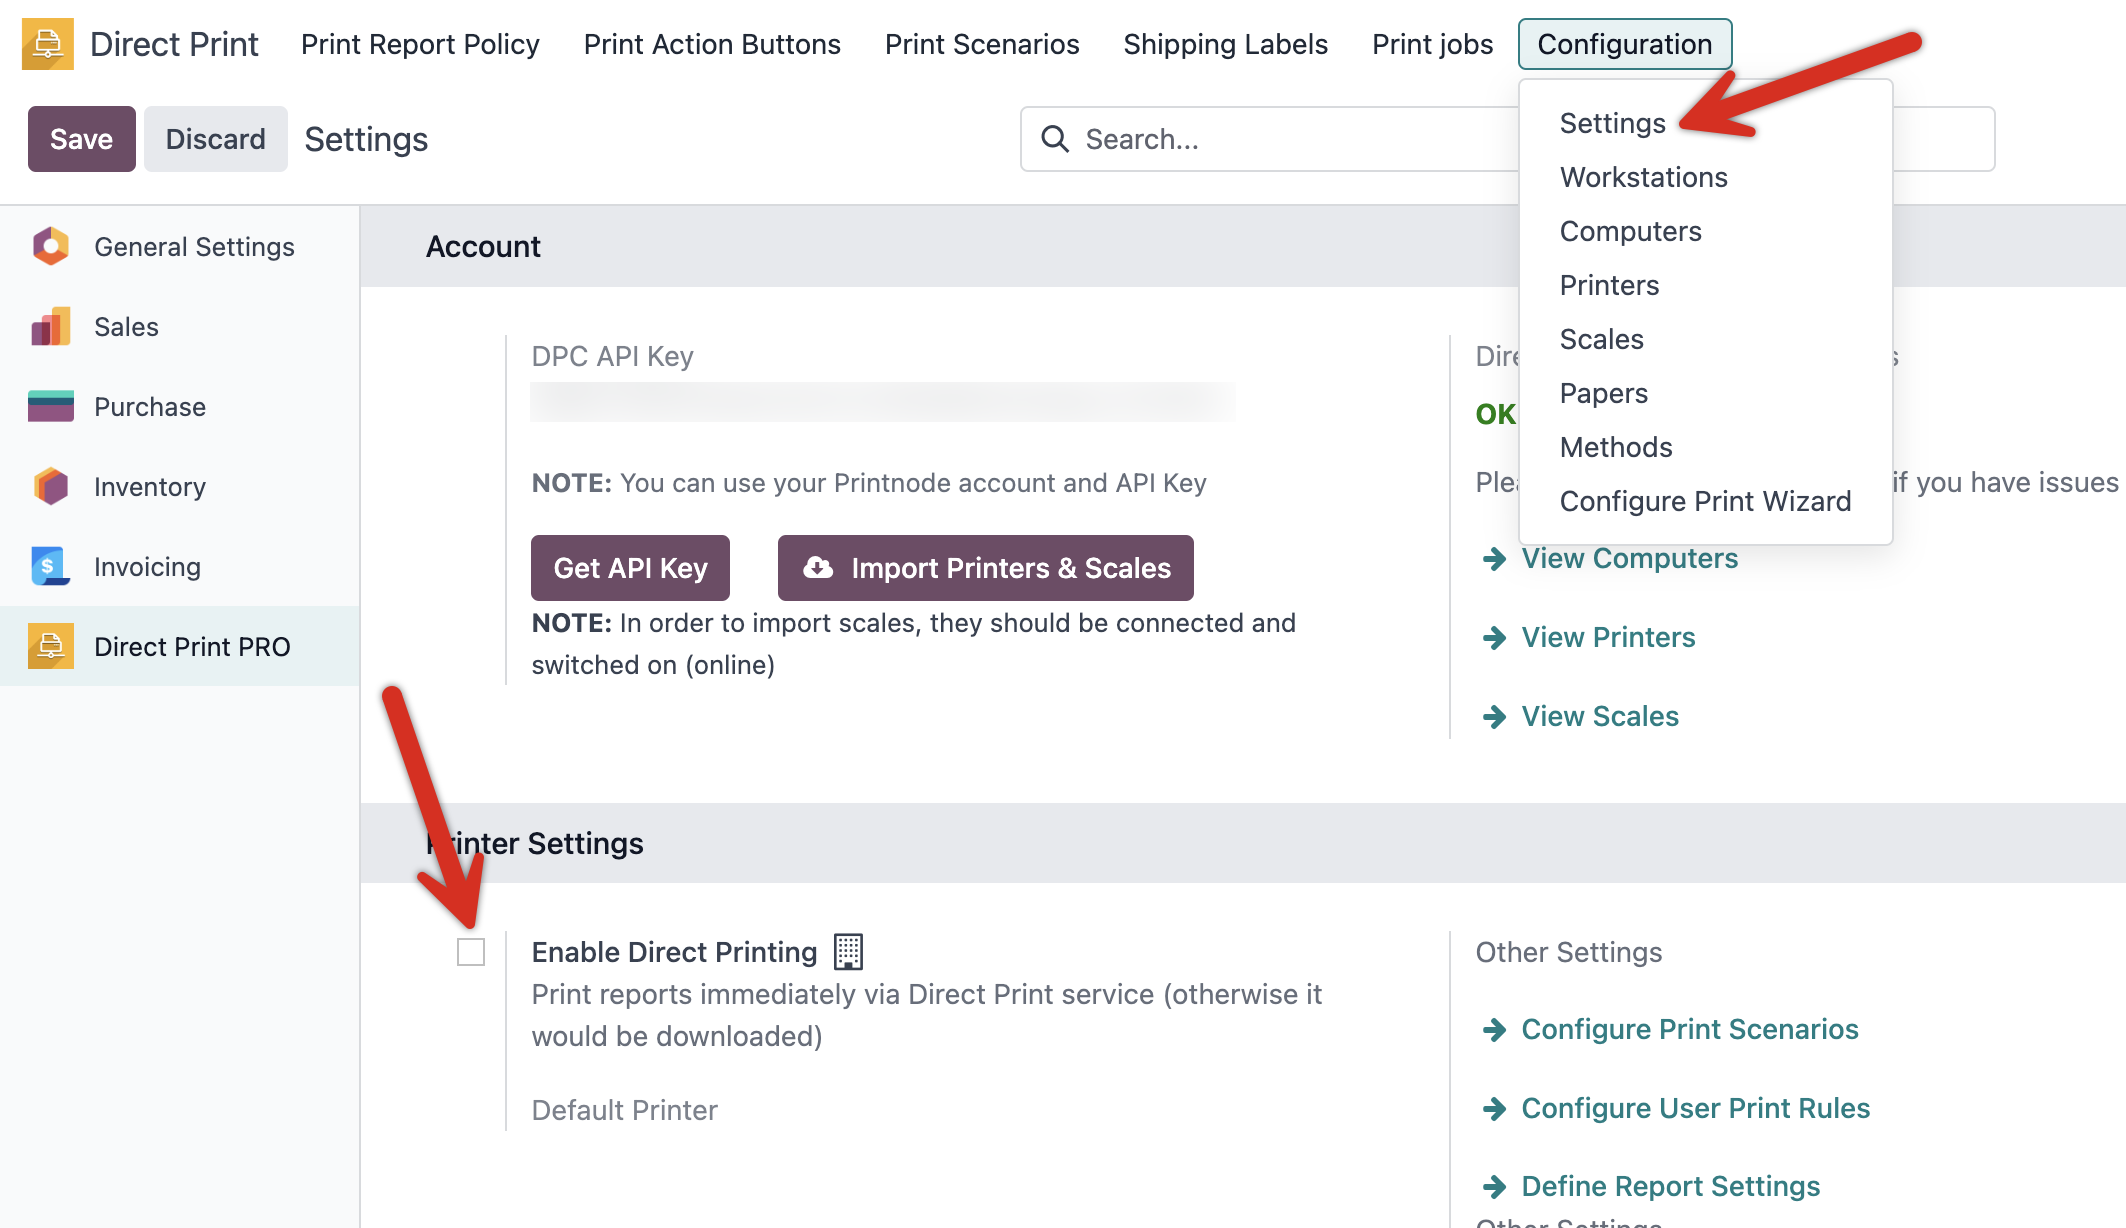
Task: Open Define Report Settings link
Action: (x=1671, y=1186)
